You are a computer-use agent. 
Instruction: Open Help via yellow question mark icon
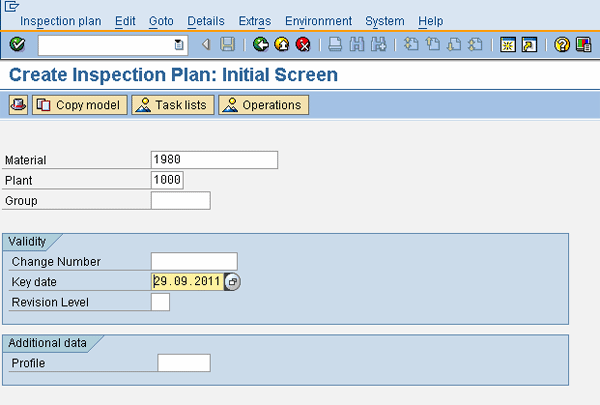tap(562, 44)
